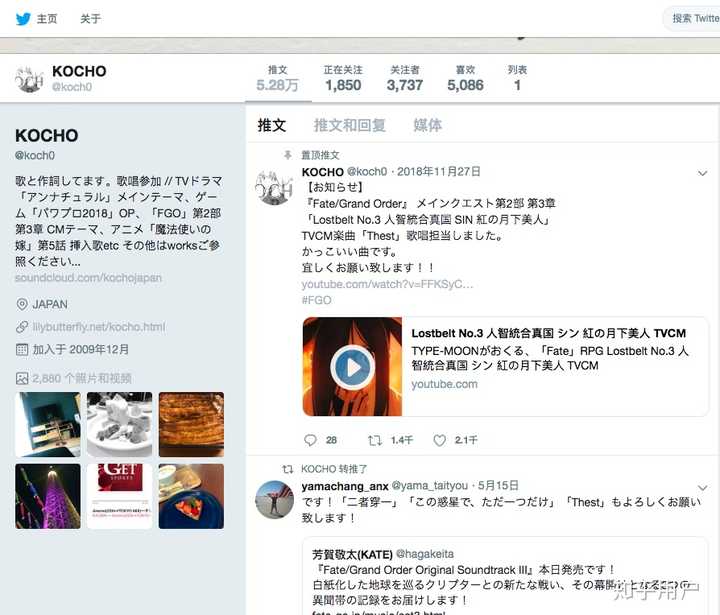Open the GET SPORTS image thumbnail

click(119, 496)
